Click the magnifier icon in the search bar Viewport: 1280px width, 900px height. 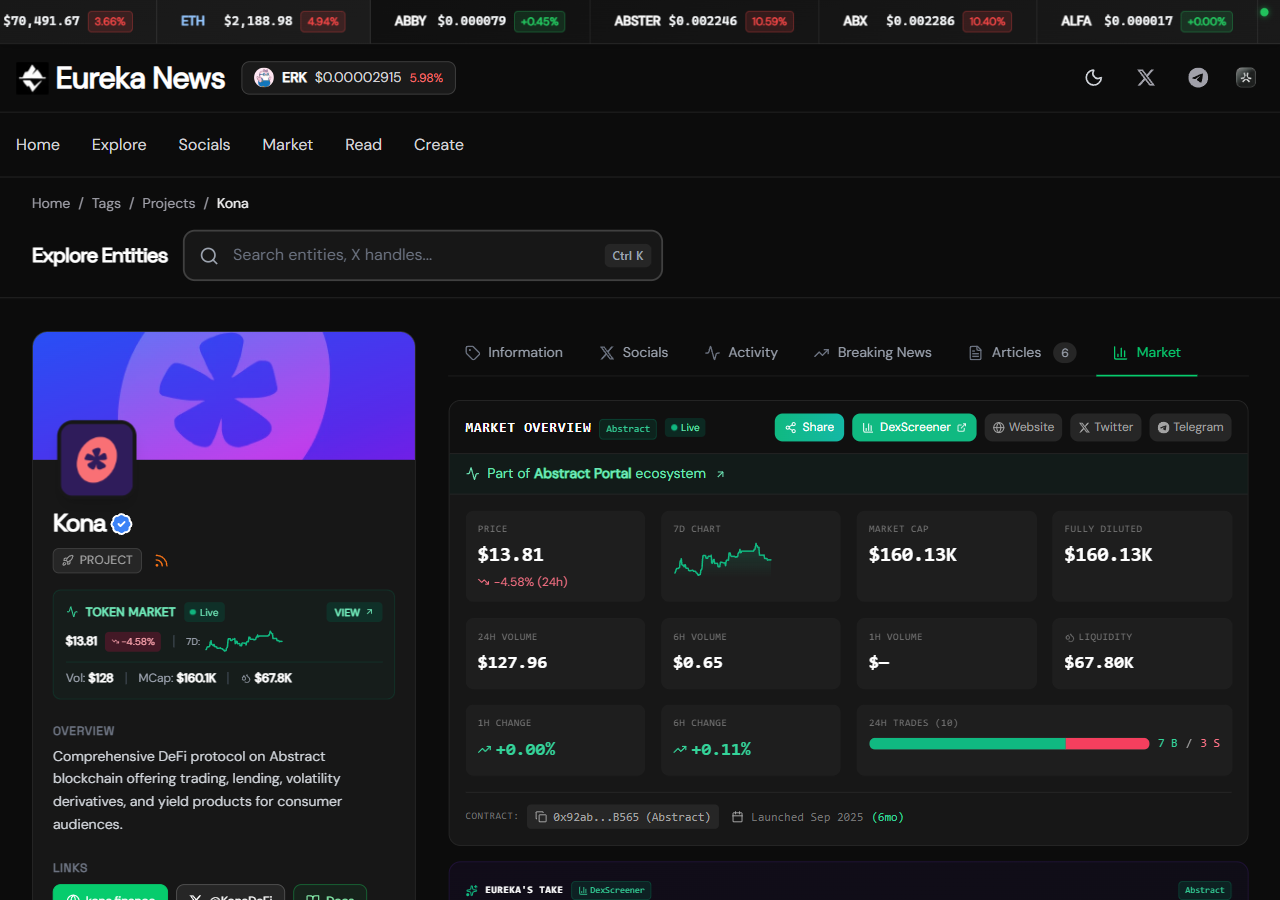coord(209,255)
